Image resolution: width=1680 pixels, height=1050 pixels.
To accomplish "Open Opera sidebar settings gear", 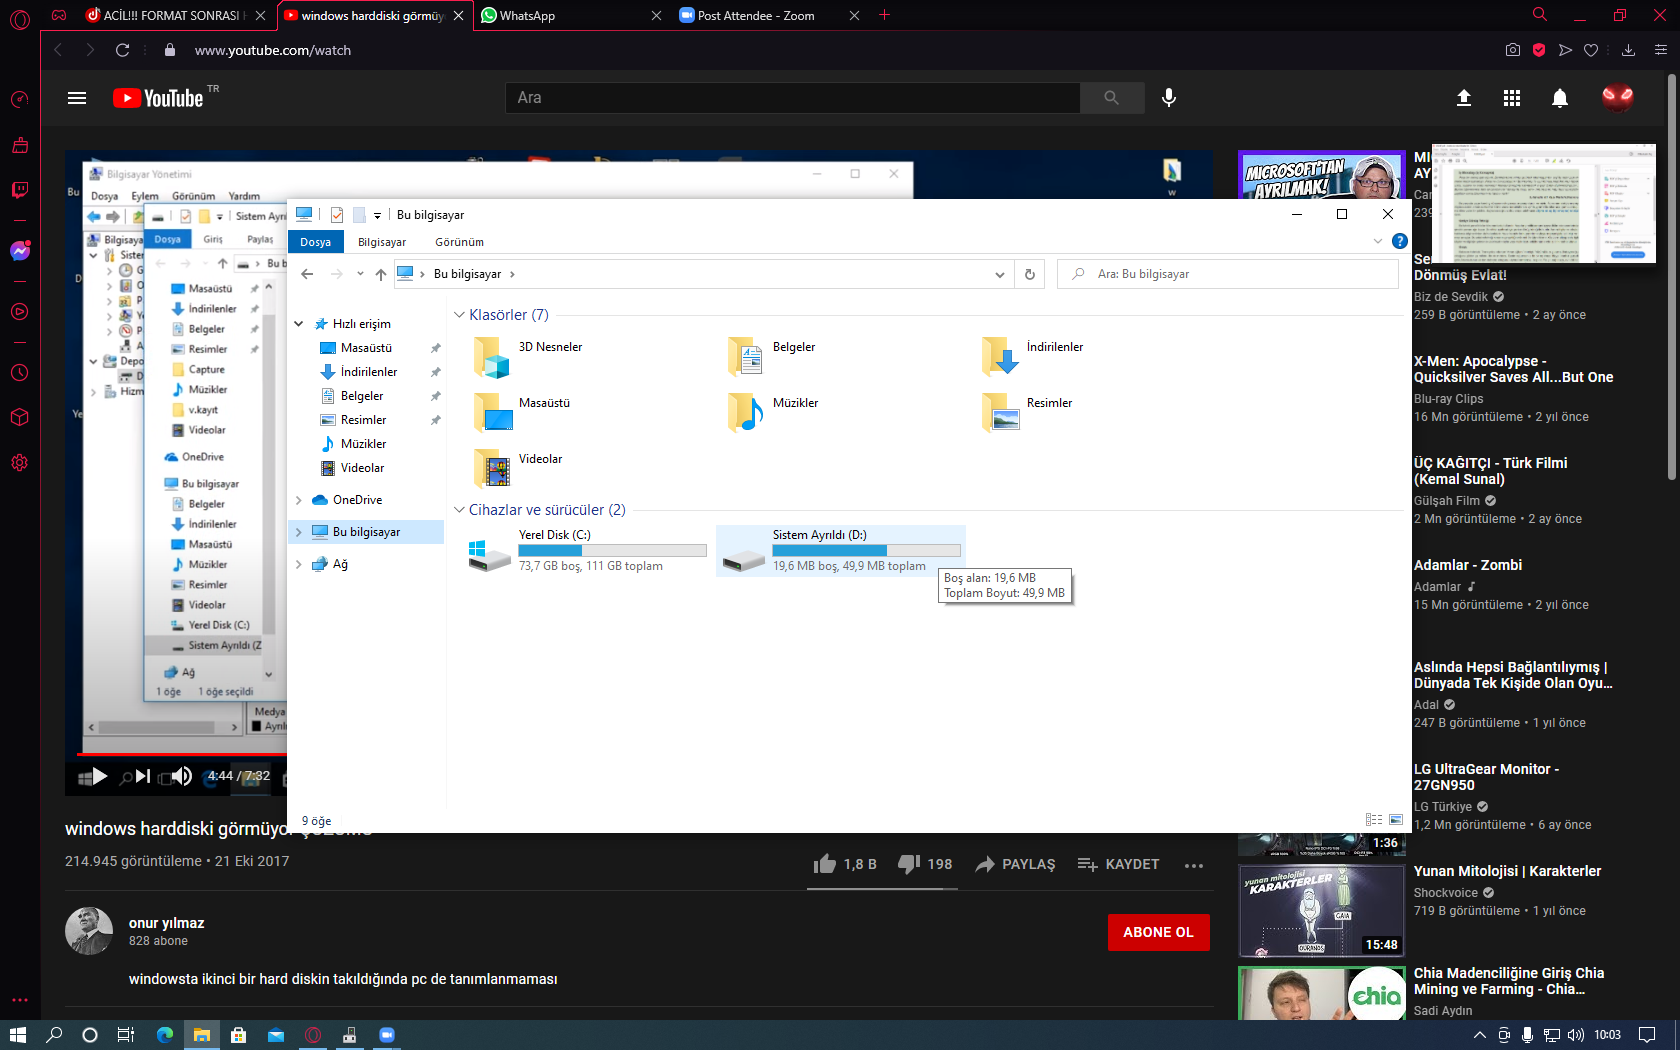I will coord(20,463).
